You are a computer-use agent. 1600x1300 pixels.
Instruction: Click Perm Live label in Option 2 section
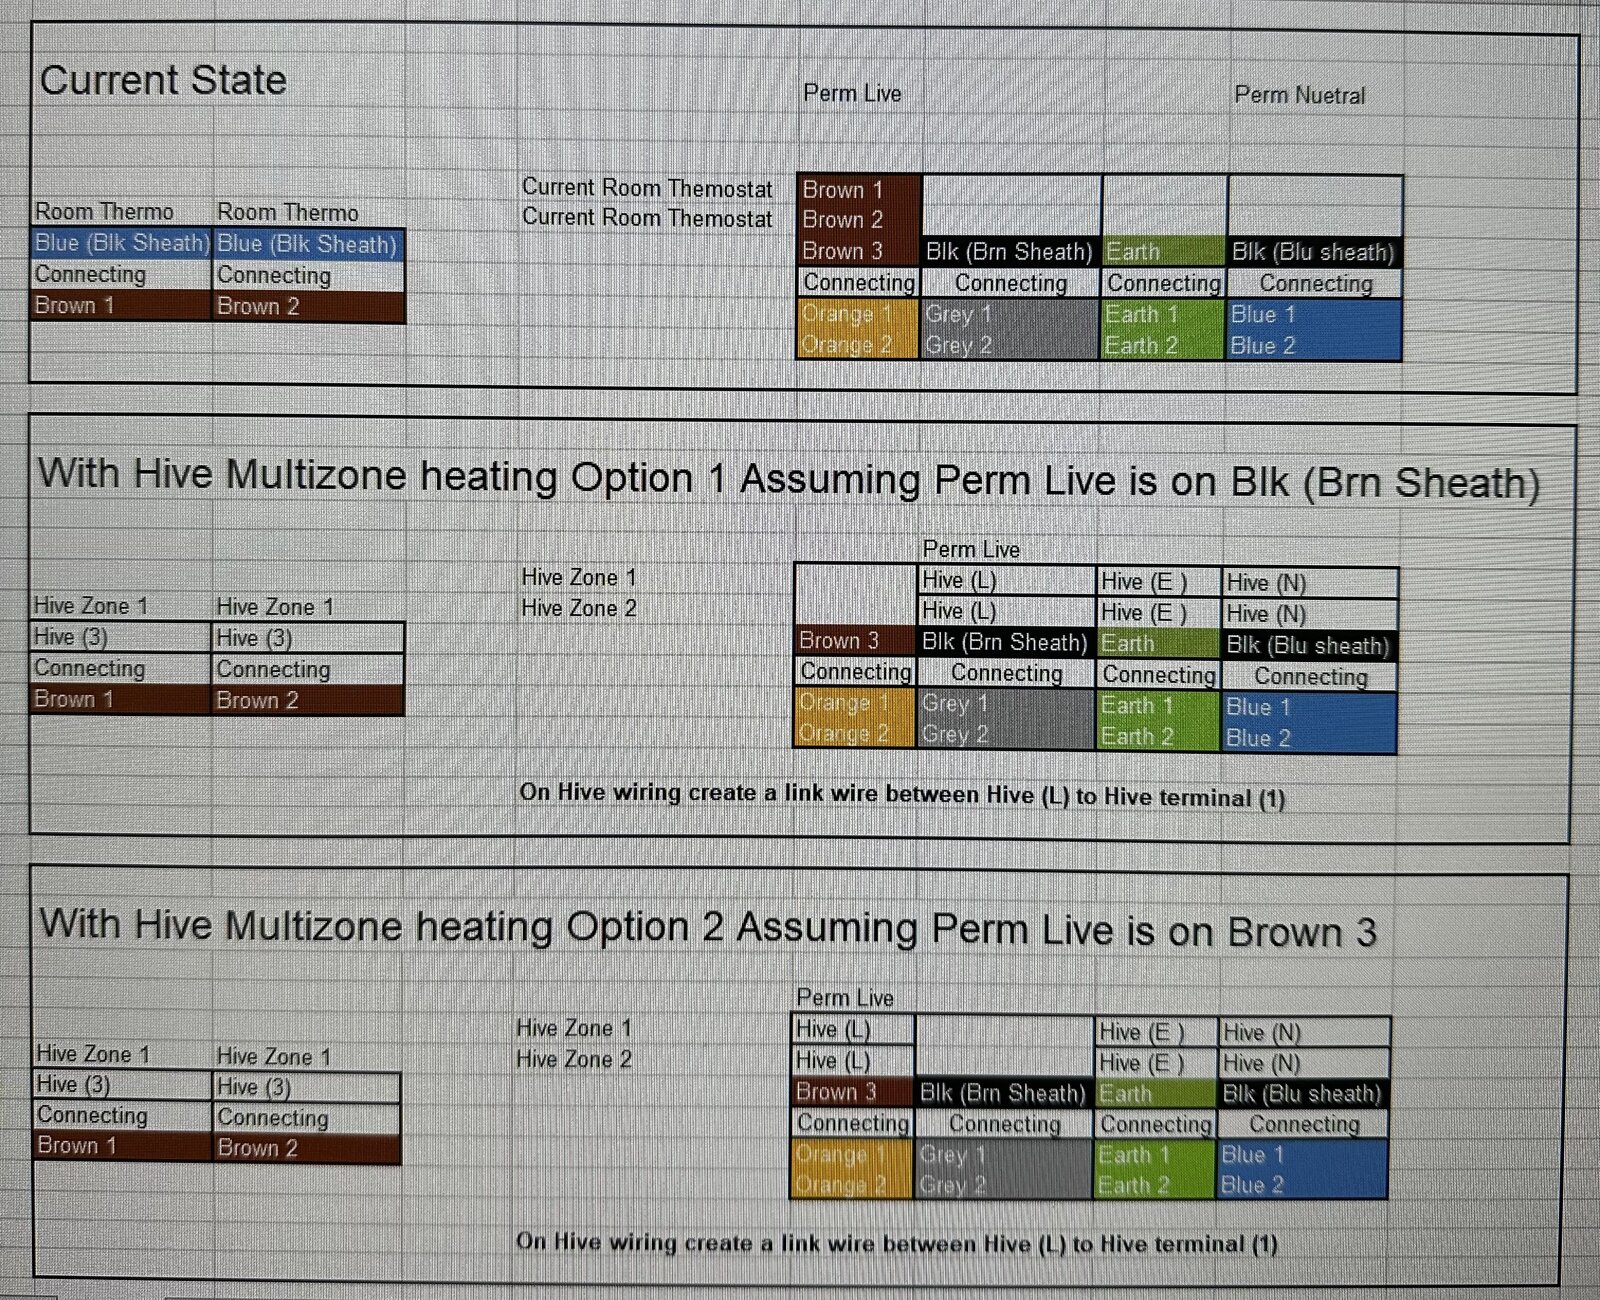pos(845,997)
